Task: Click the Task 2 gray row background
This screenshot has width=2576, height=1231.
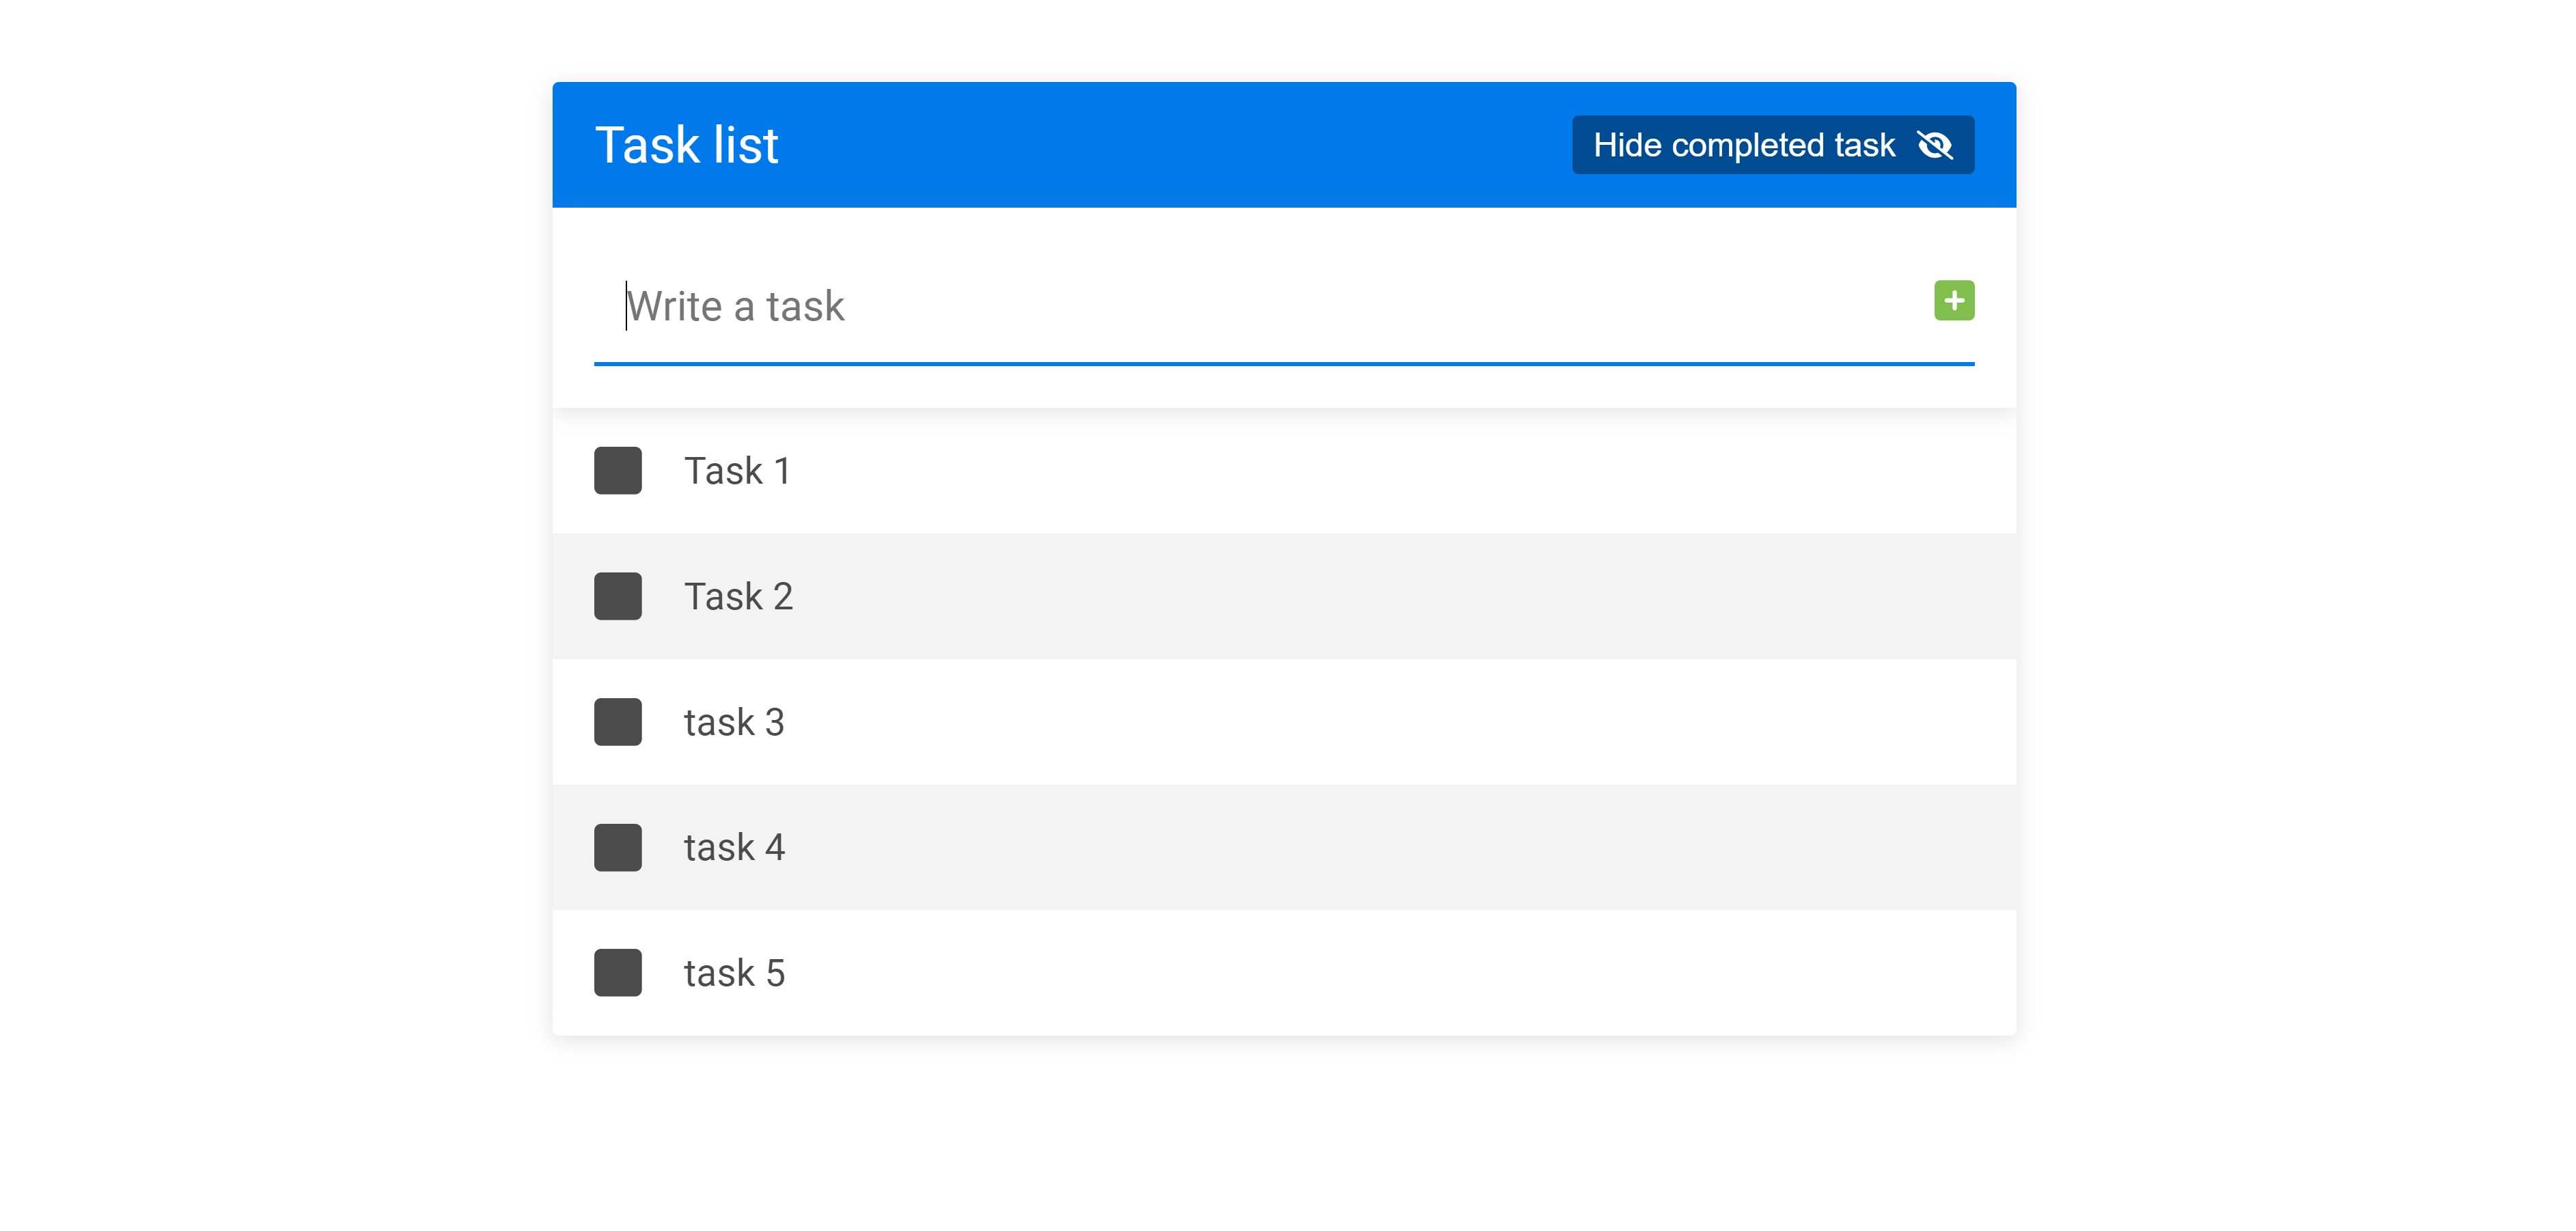Action: (1400, 596)
